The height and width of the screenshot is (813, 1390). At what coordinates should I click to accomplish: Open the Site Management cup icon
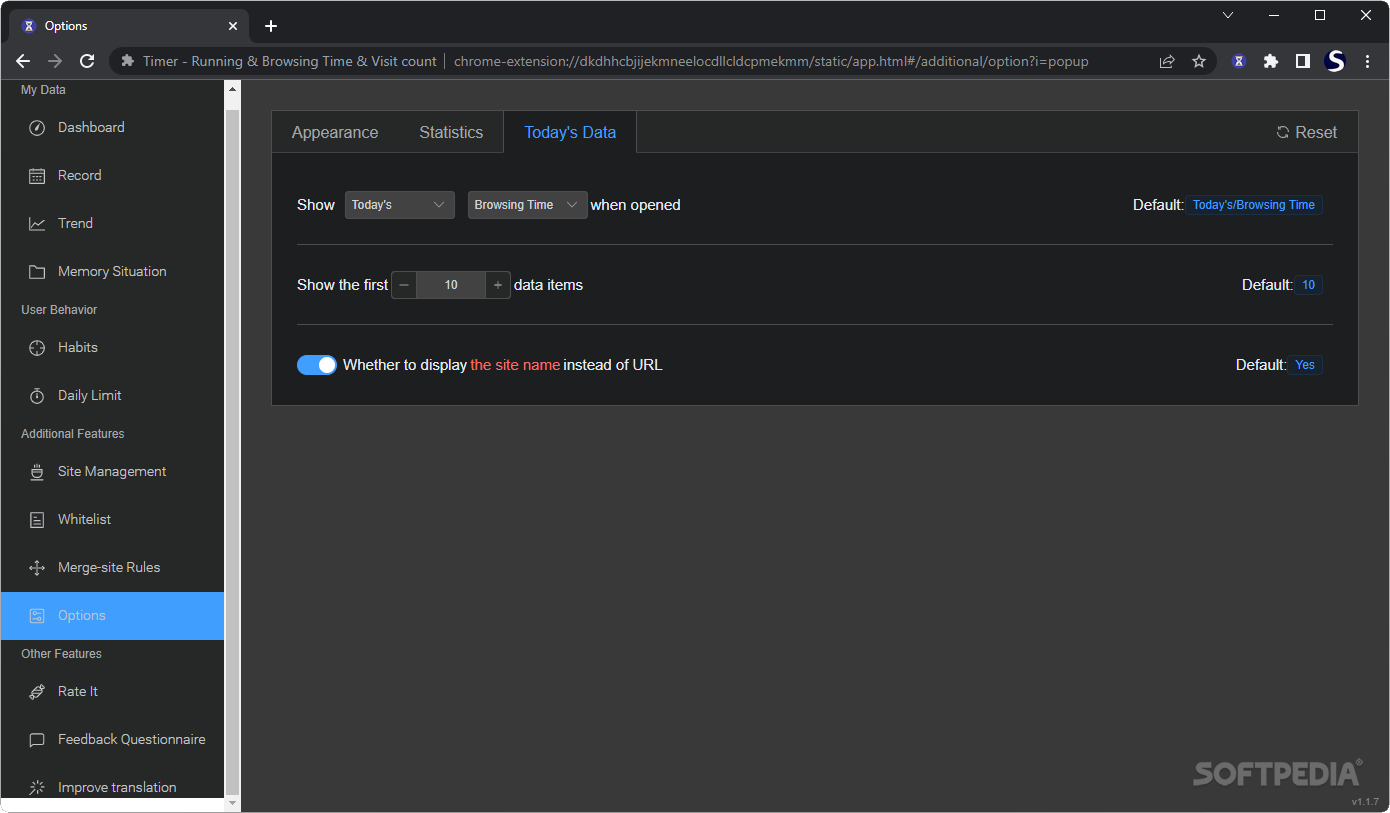point(37,472)
